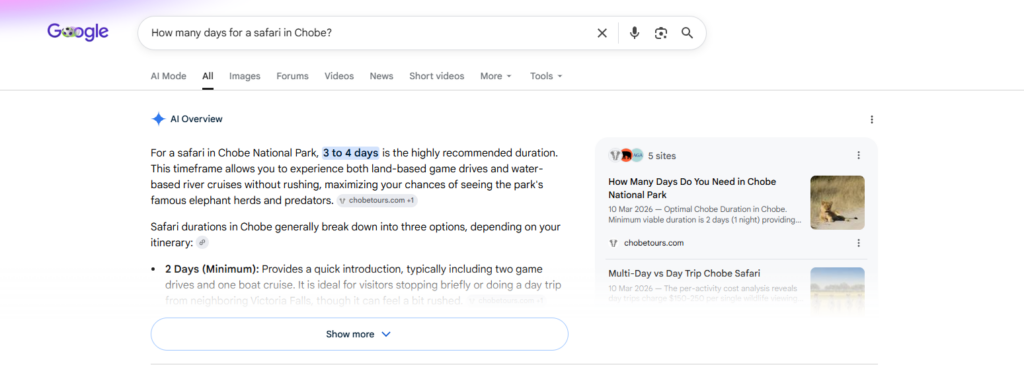
Task: Start voice search with microphone icon
Action: click(634, 33)
